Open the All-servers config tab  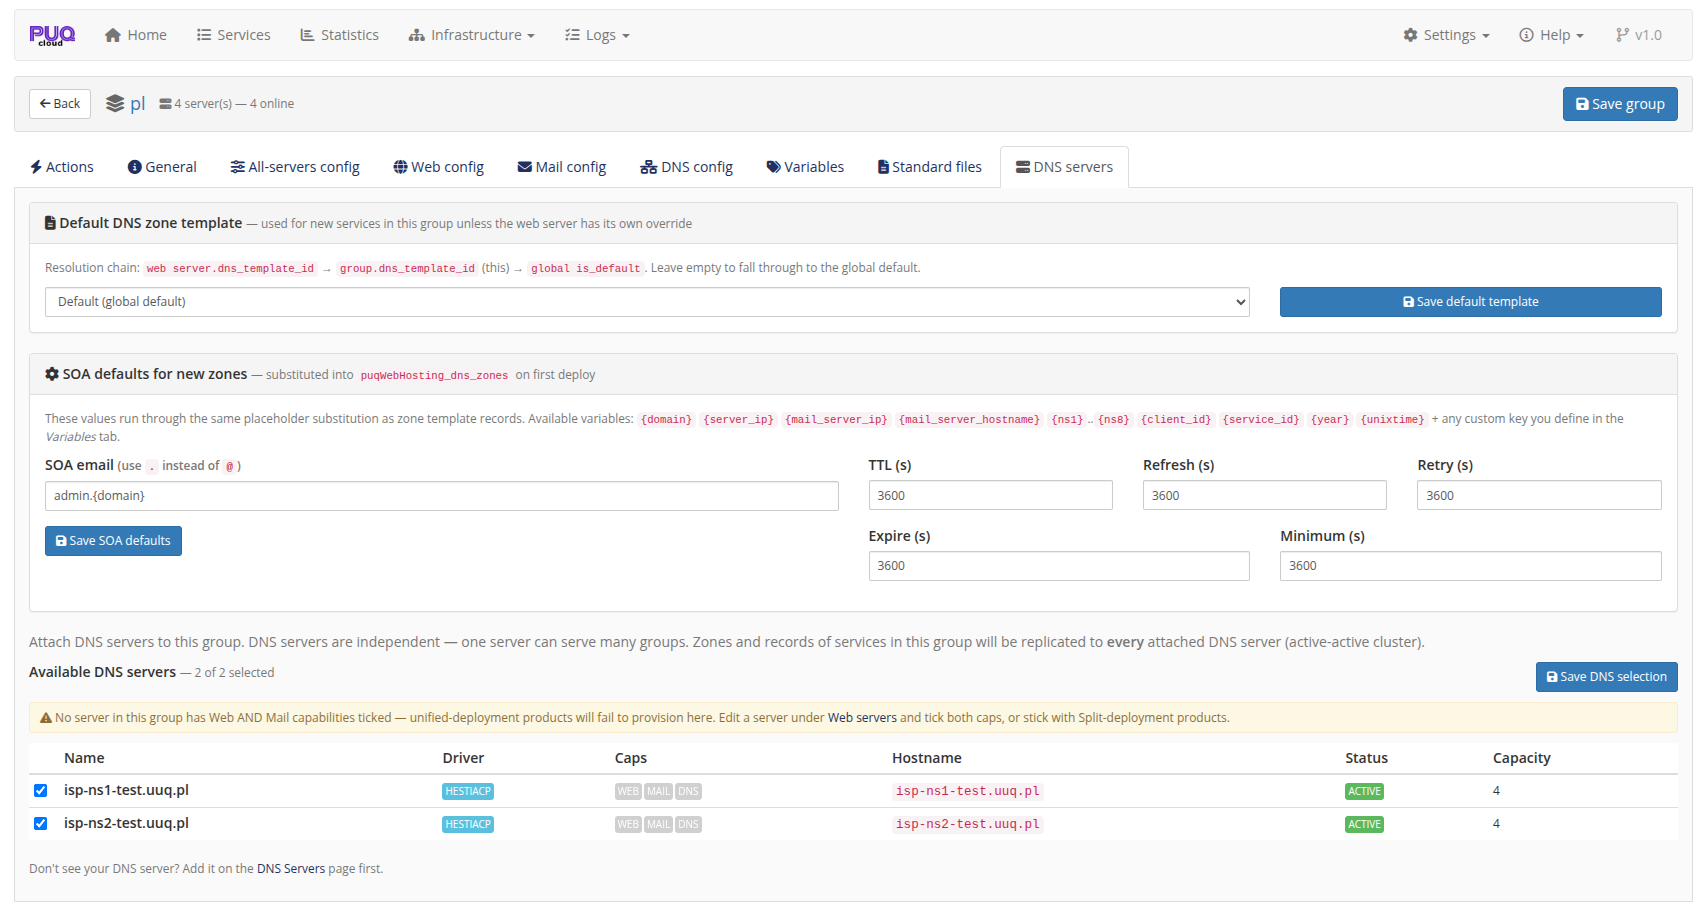pyautogui.click(x=295, y=167)
